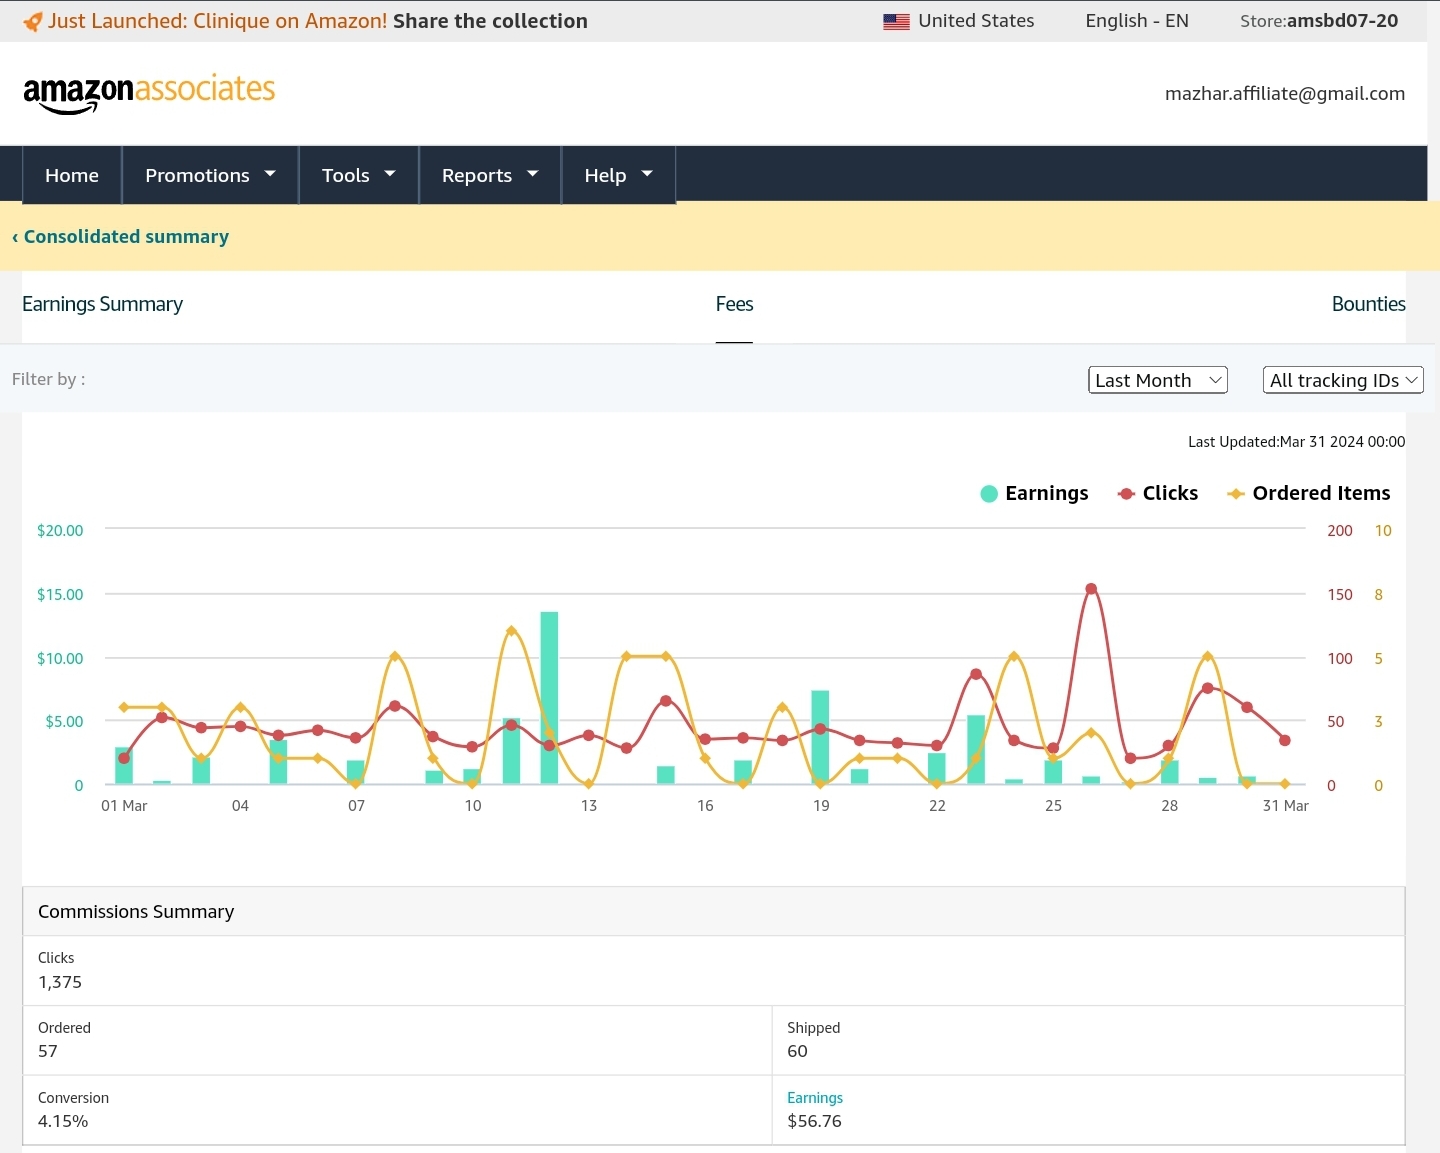
Task: Select the Fees tab
Action: point(734,304)
